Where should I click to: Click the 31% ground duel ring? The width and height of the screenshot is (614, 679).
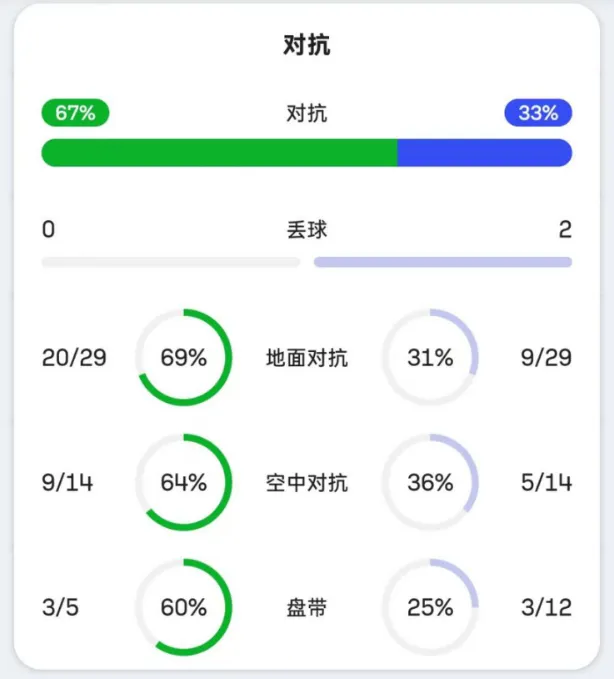coord(430,358)
